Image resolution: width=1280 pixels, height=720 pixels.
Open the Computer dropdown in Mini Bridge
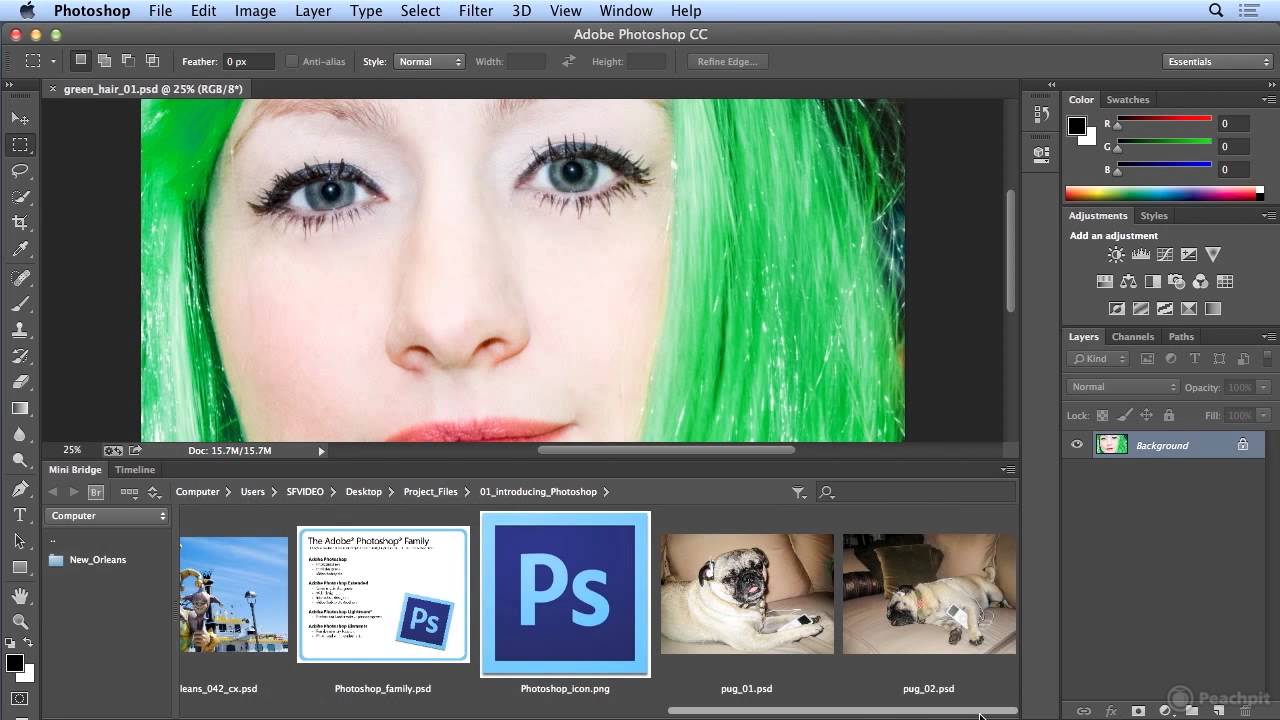click(x=107, y=516)
